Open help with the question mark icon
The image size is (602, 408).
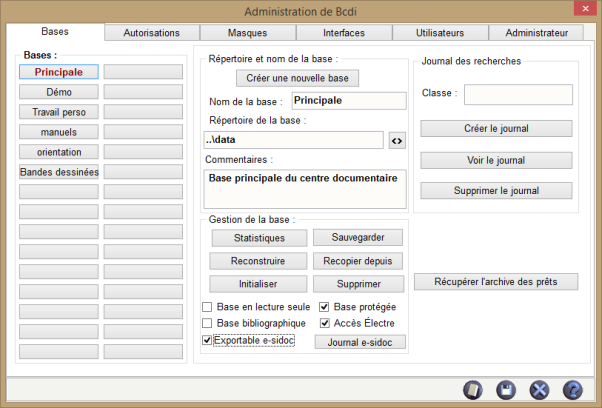click(572, 390)
